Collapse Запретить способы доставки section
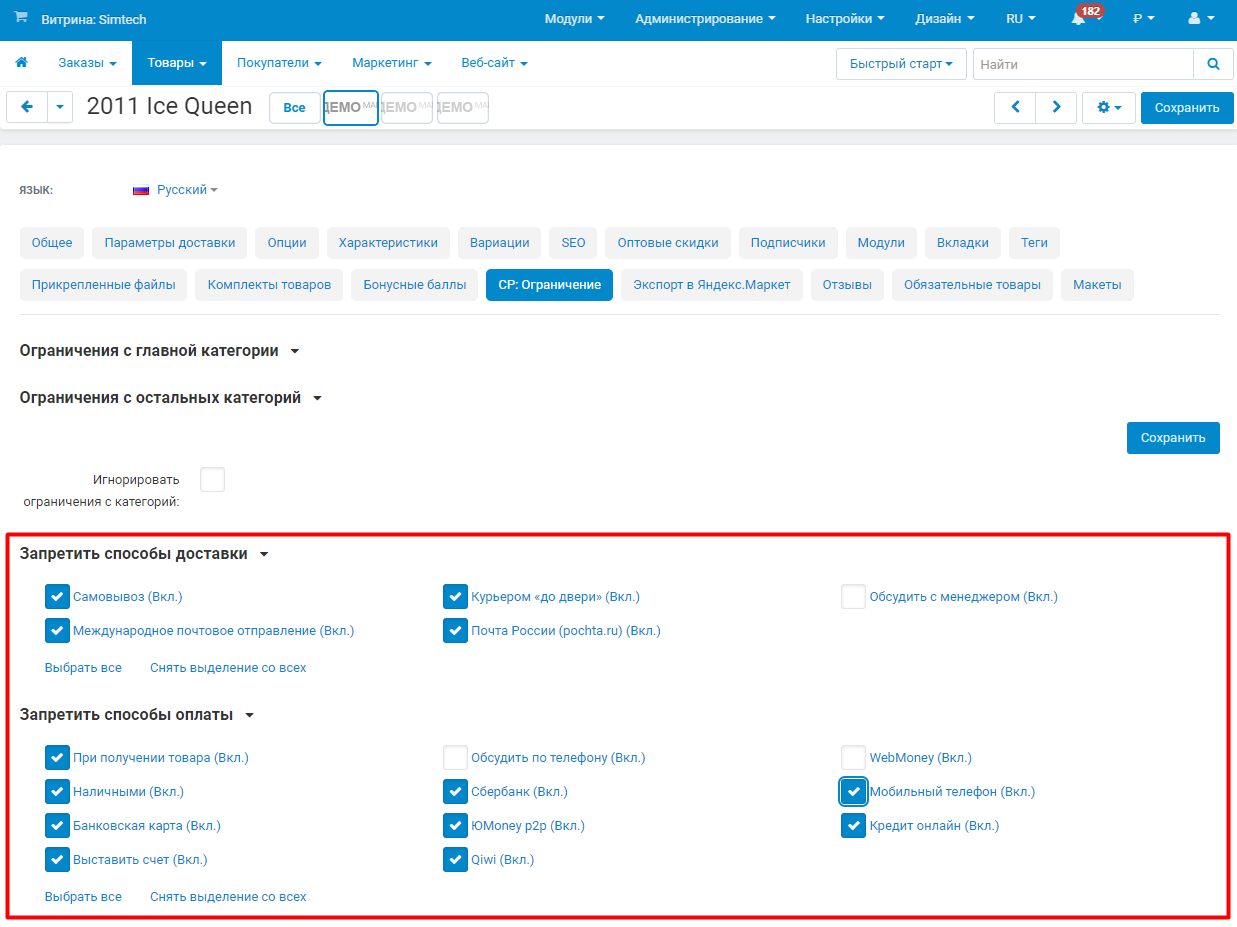This screenshot has width=1237, height=927. coord(145,554)
